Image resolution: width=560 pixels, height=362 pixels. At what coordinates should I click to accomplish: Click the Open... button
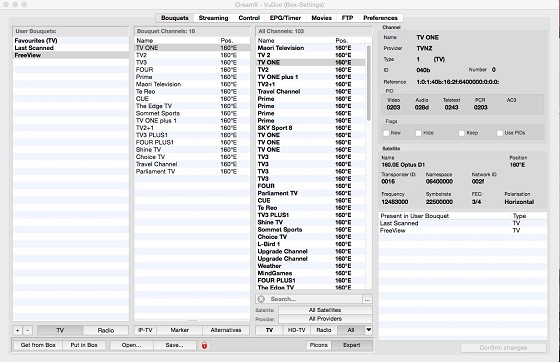coord(131,345)
